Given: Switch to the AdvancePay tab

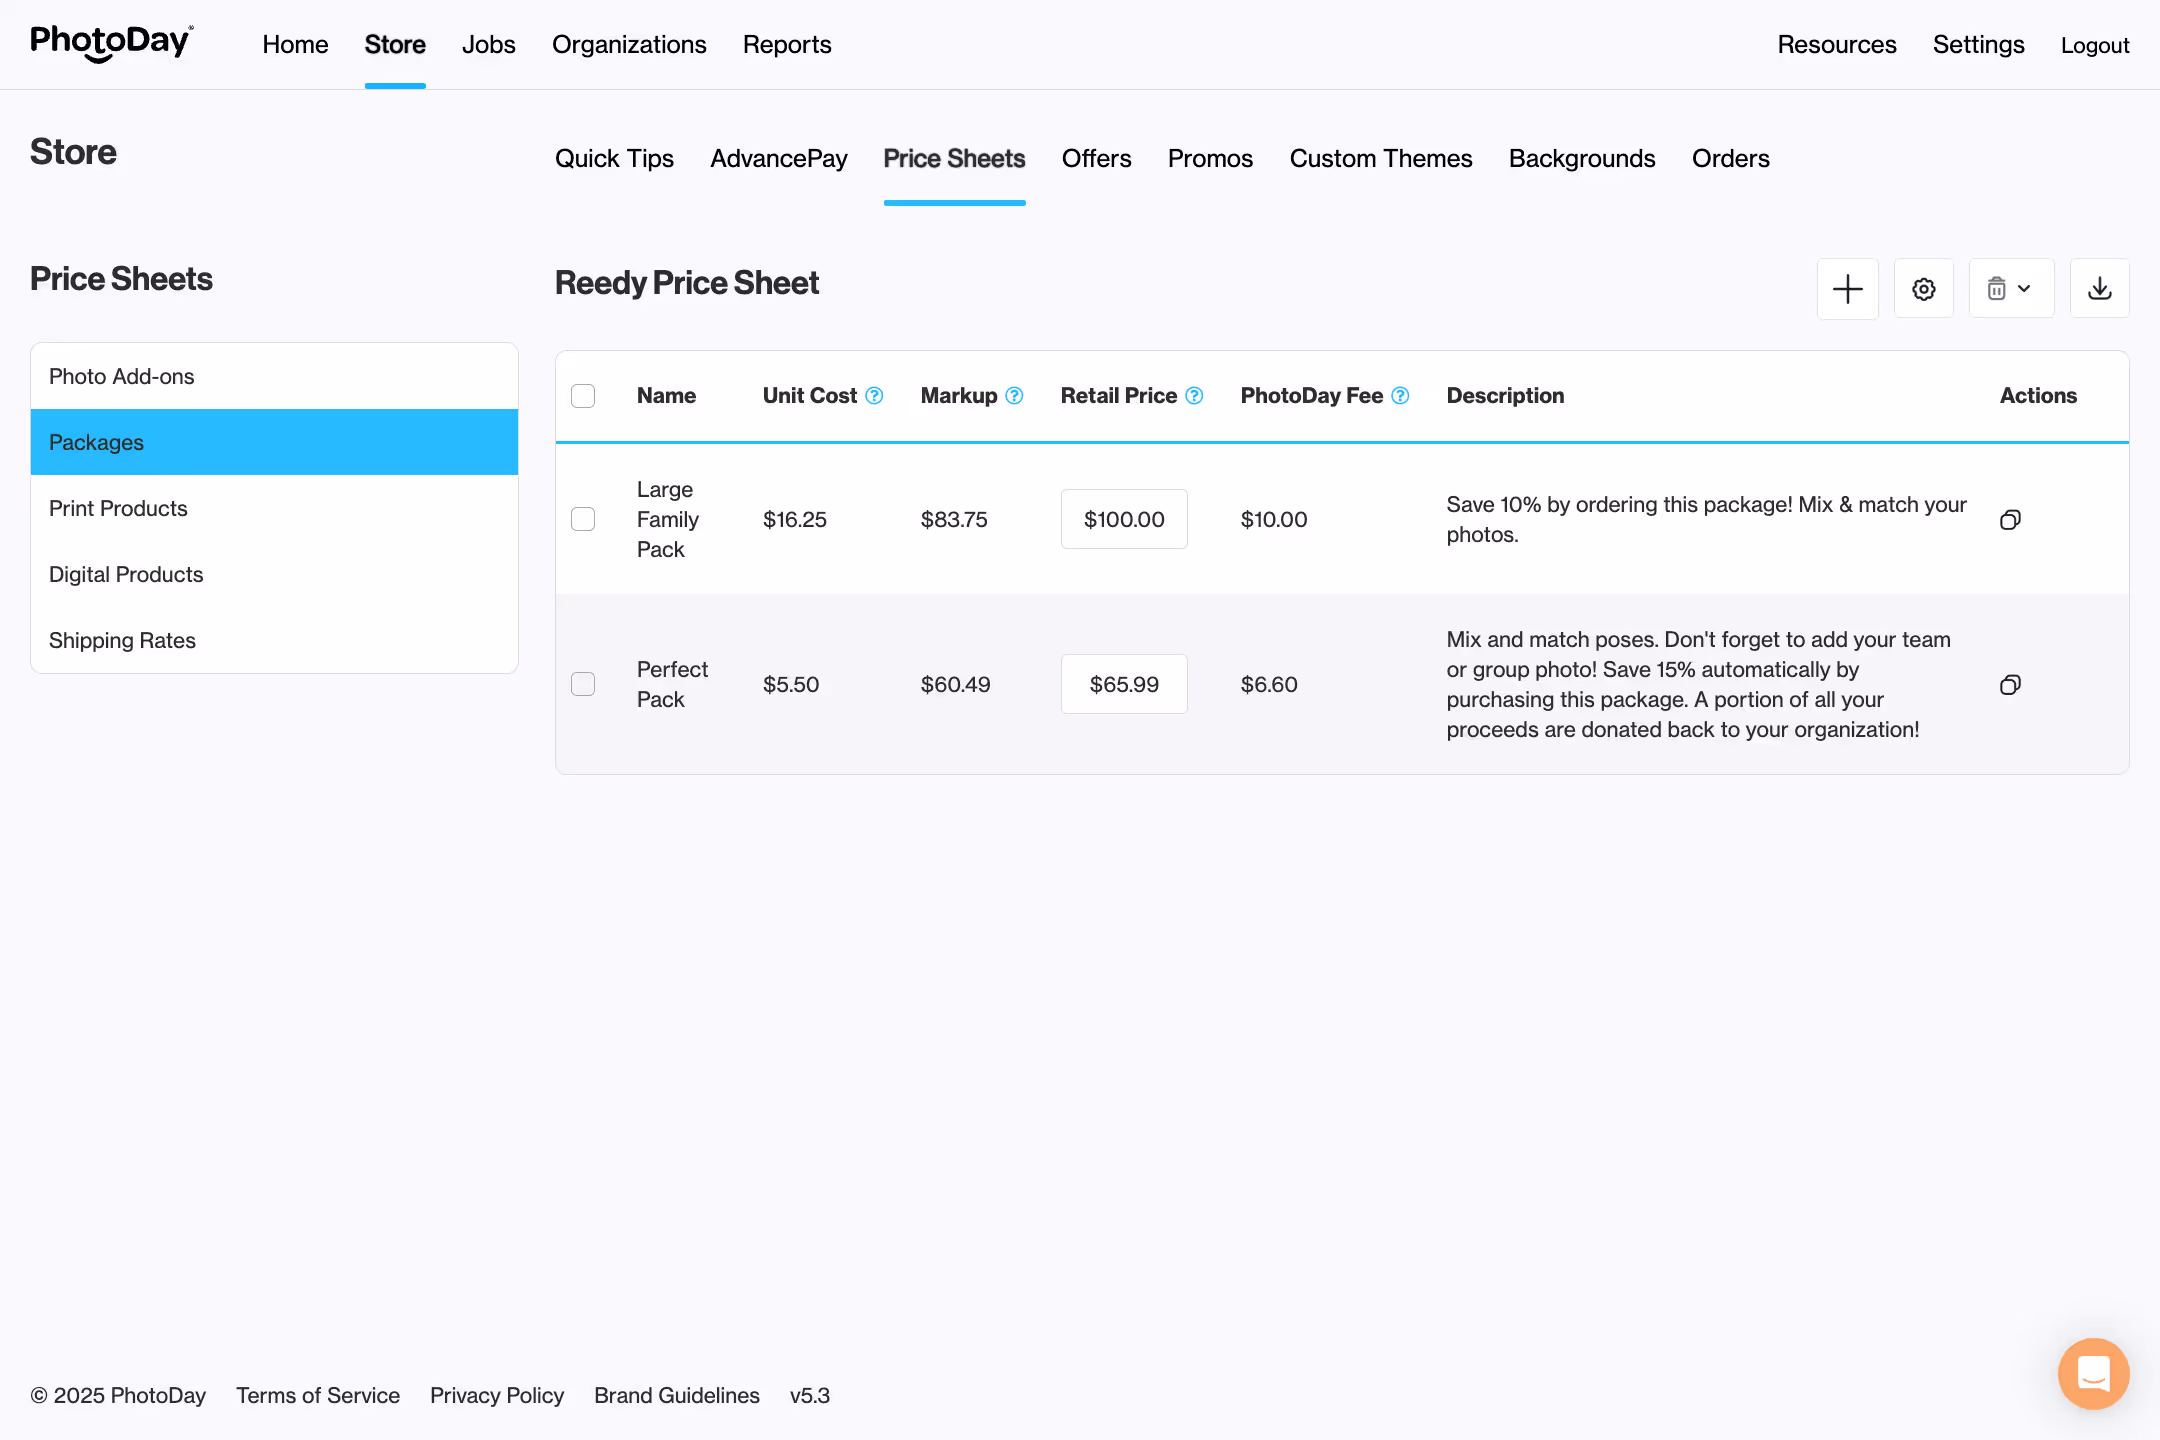Looking at the screenshot, I should point(779,158).
